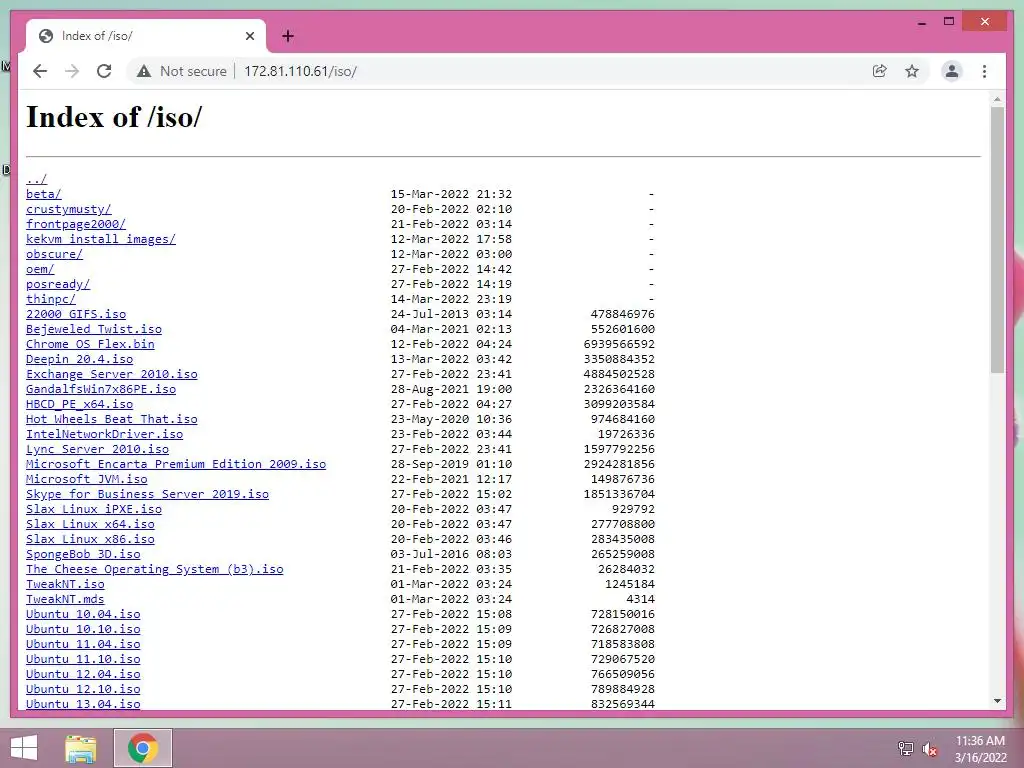Open the Windows Start menu
Viewport: 1024px width, 768px height.
coord(24,748)
